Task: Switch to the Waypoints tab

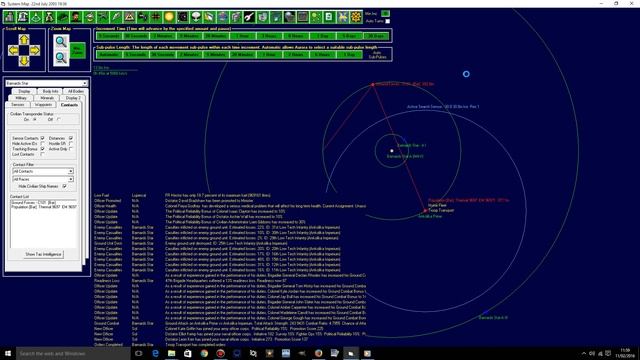Action: pyautogui.click(x=43, y=105)
